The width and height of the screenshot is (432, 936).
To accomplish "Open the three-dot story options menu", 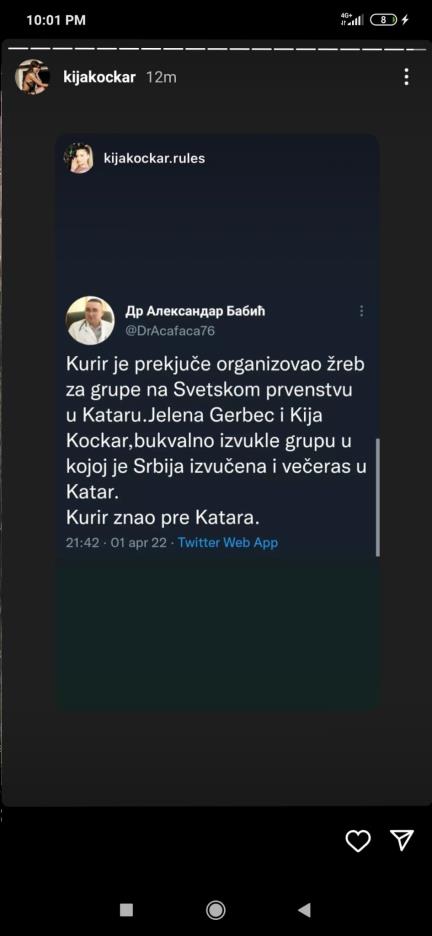I will coord(406,76).
